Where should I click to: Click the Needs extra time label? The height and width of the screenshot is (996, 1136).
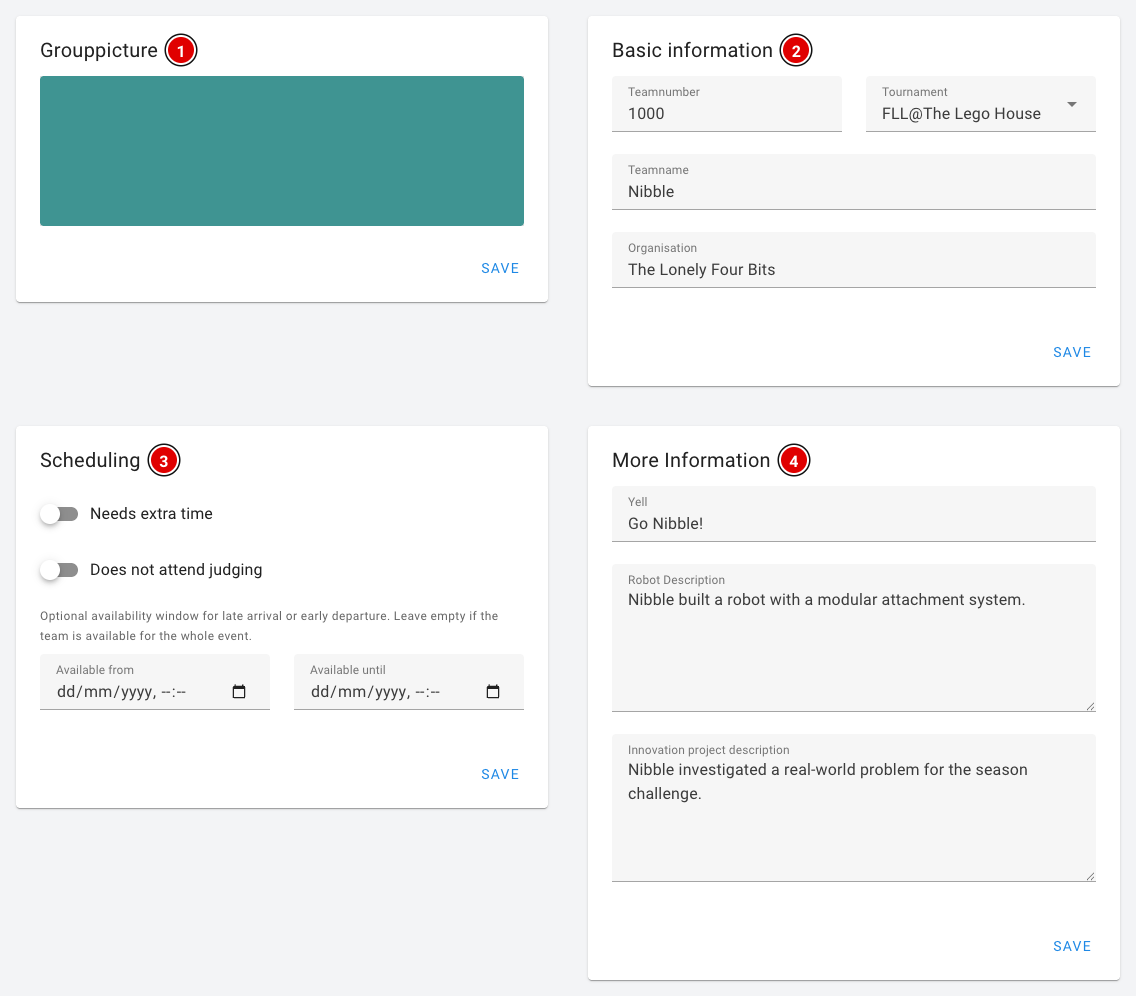[151, 514]
